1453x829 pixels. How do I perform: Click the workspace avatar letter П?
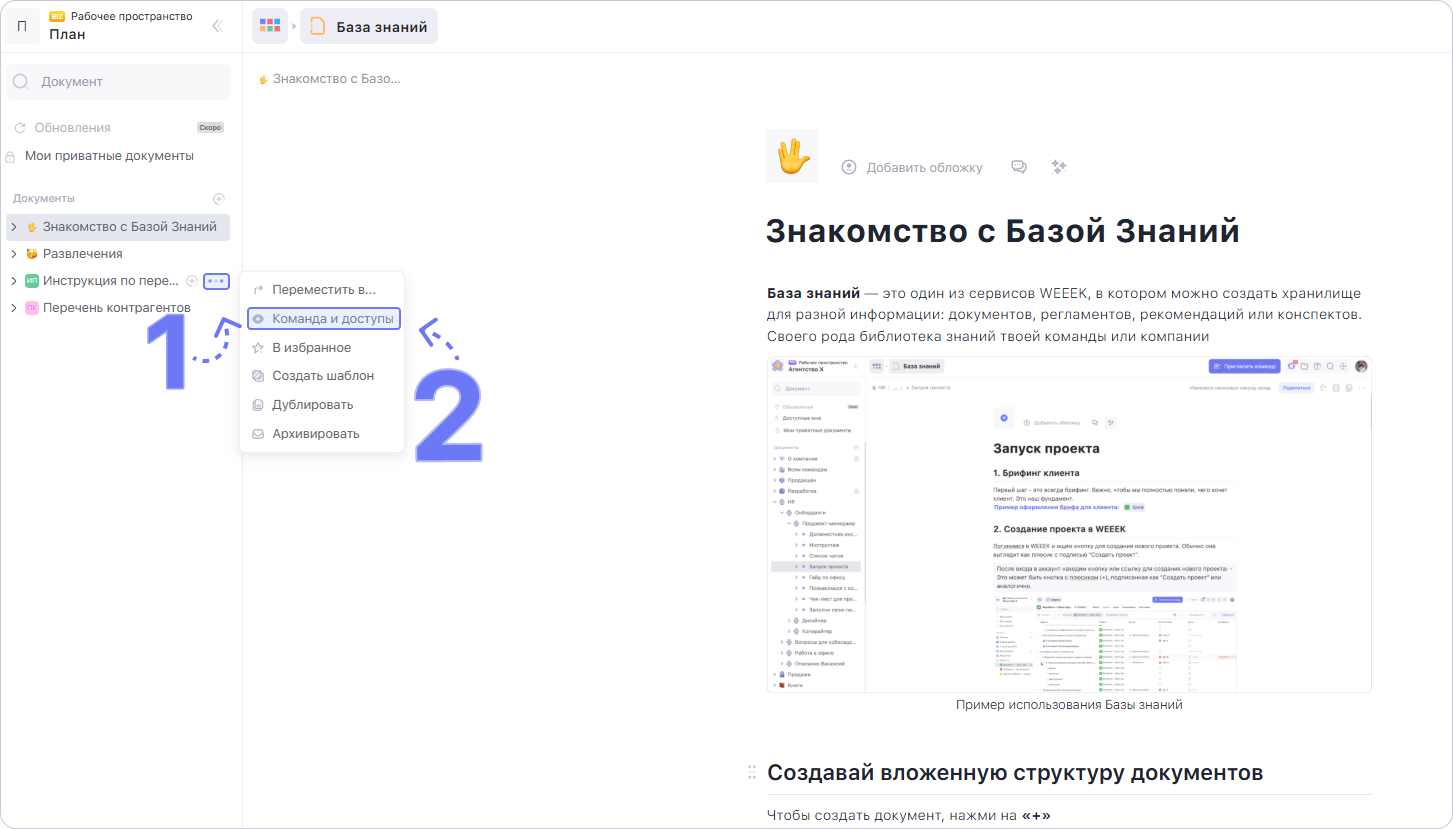coord(22,26)
